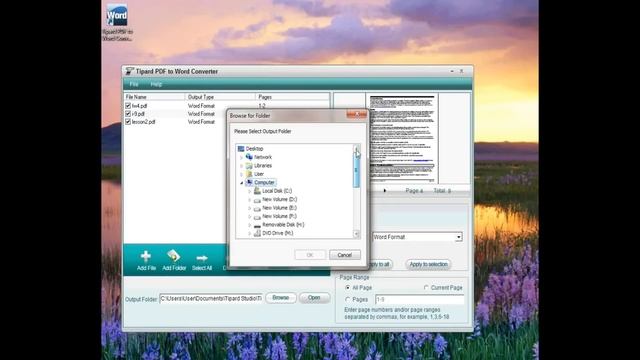Click the Open output folder button
640x360 pixels.
[314, 298]
